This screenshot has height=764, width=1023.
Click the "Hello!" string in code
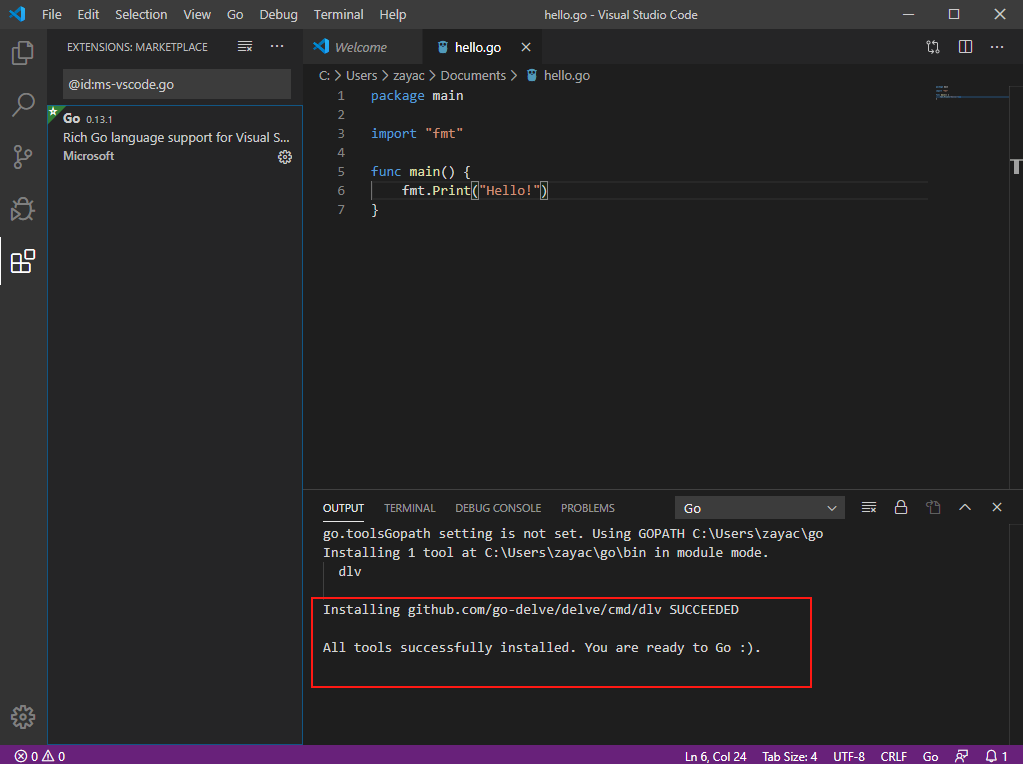(510, 191)
